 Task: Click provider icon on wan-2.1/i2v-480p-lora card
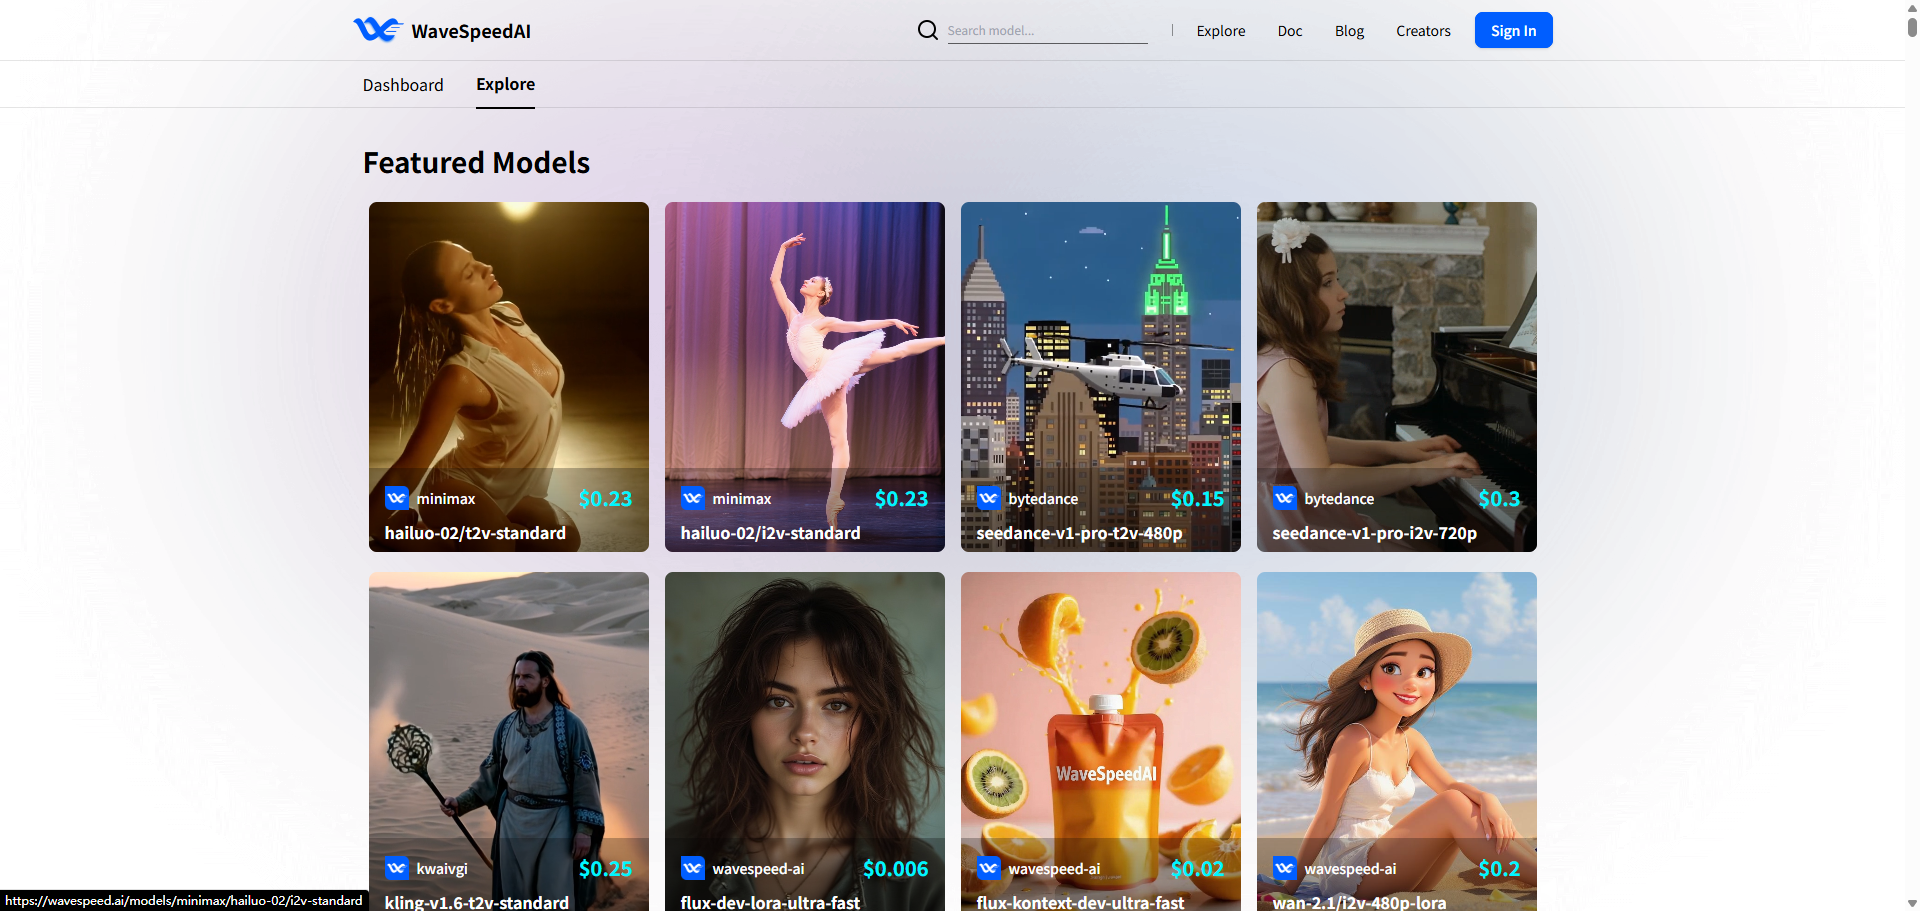[x=1285, y=868]
